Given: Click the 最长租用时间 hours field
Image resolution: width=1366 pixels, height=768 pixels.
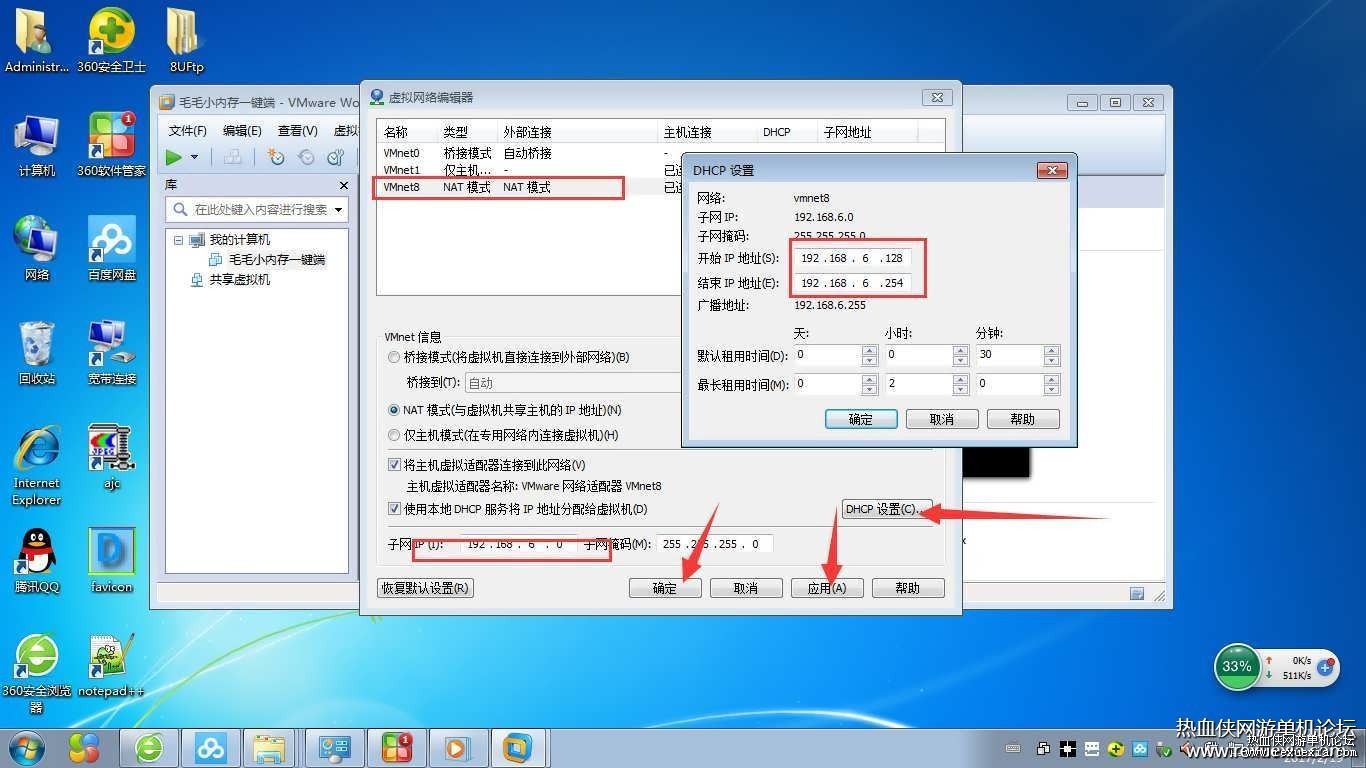Looking at the screenshot, I should 918,384.
